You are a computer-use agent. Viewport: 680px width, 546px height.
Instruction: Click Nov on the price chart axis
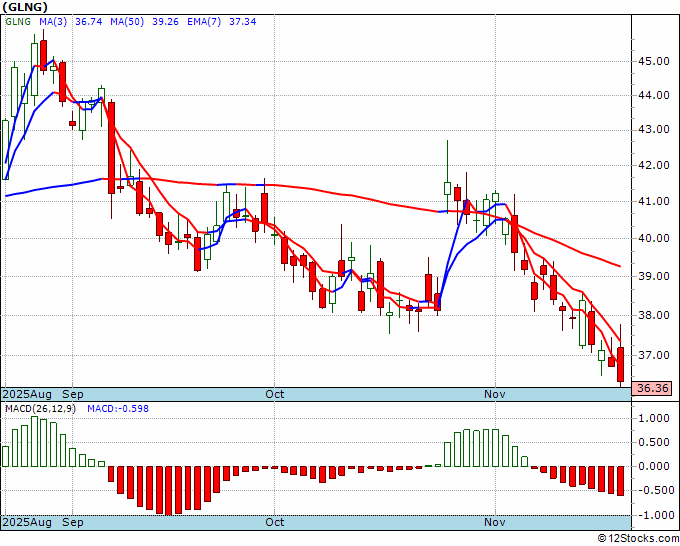click(x=495, y=394)
